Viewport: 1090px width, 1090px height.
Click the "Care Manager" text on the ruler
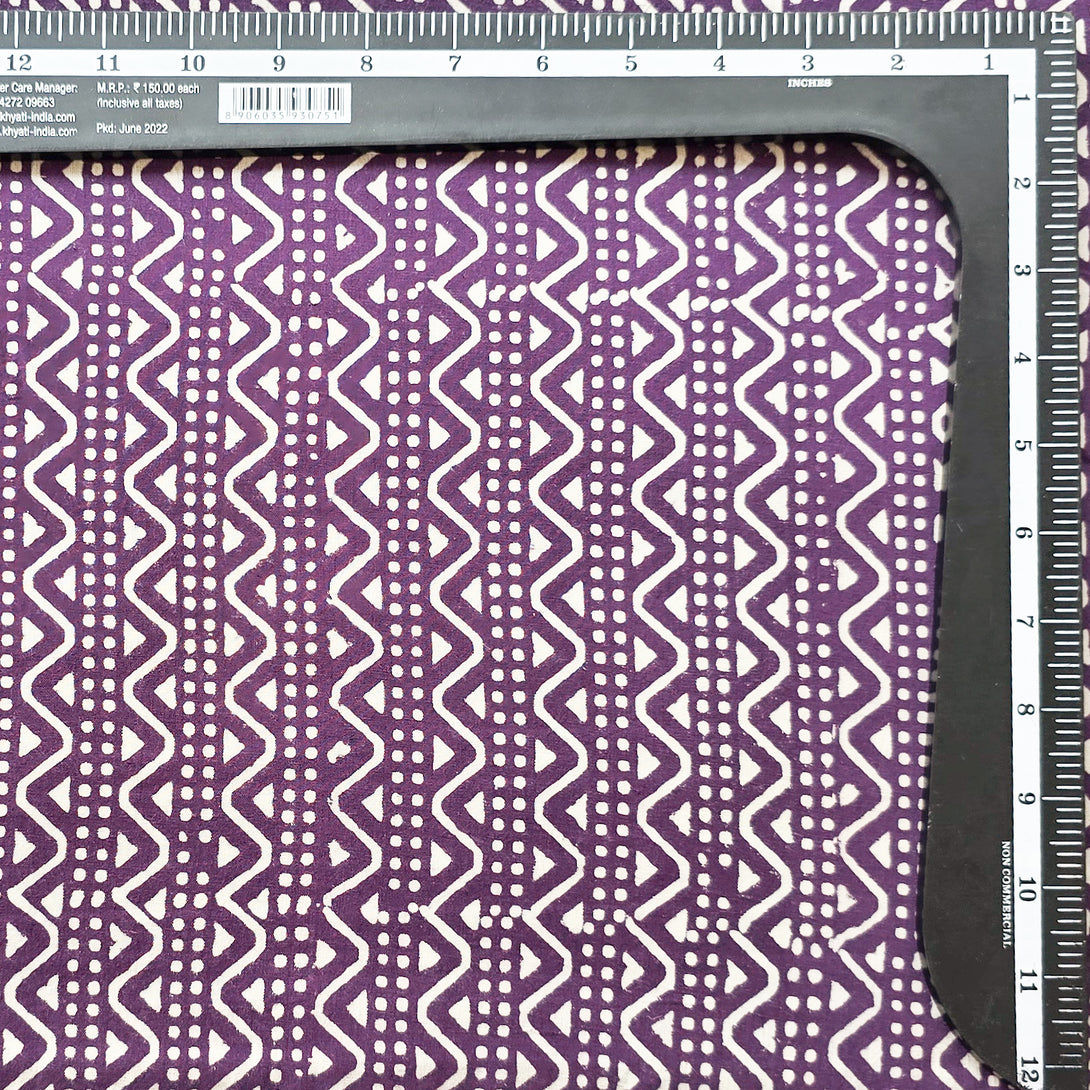pos(38,88)
